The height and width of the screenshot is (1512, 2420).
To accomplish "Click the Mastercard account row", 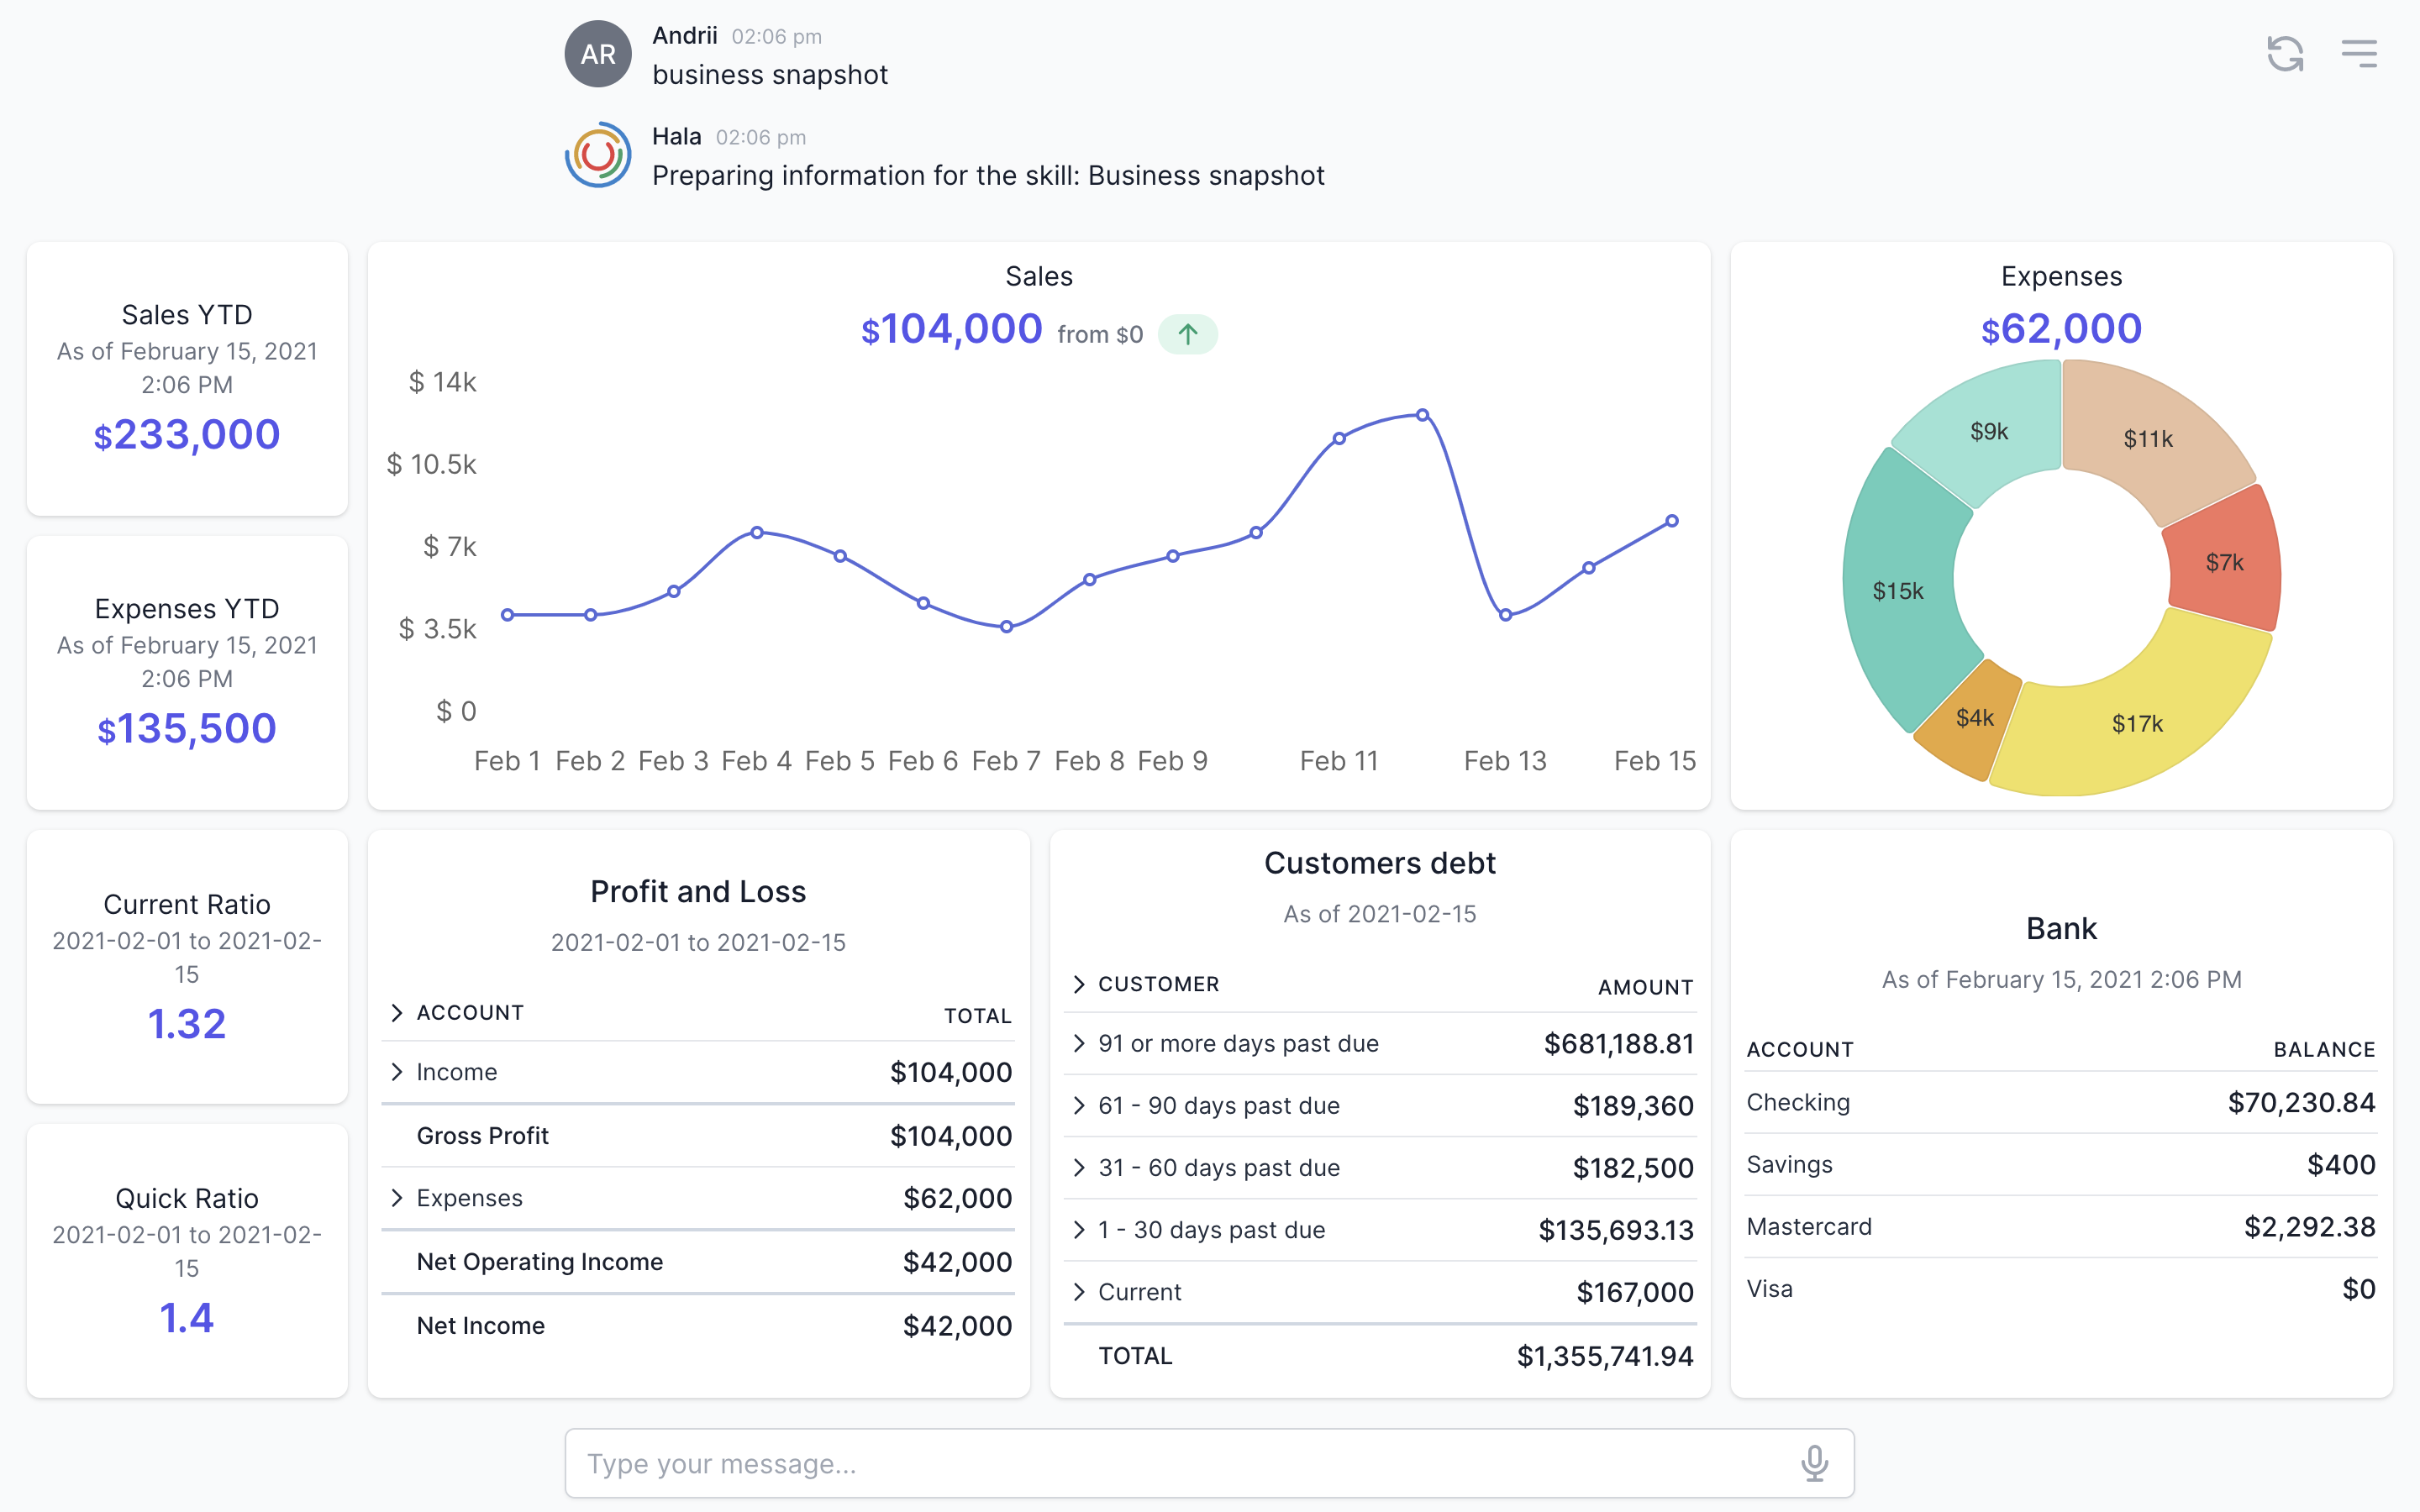I will [x=2061, y=1227].
